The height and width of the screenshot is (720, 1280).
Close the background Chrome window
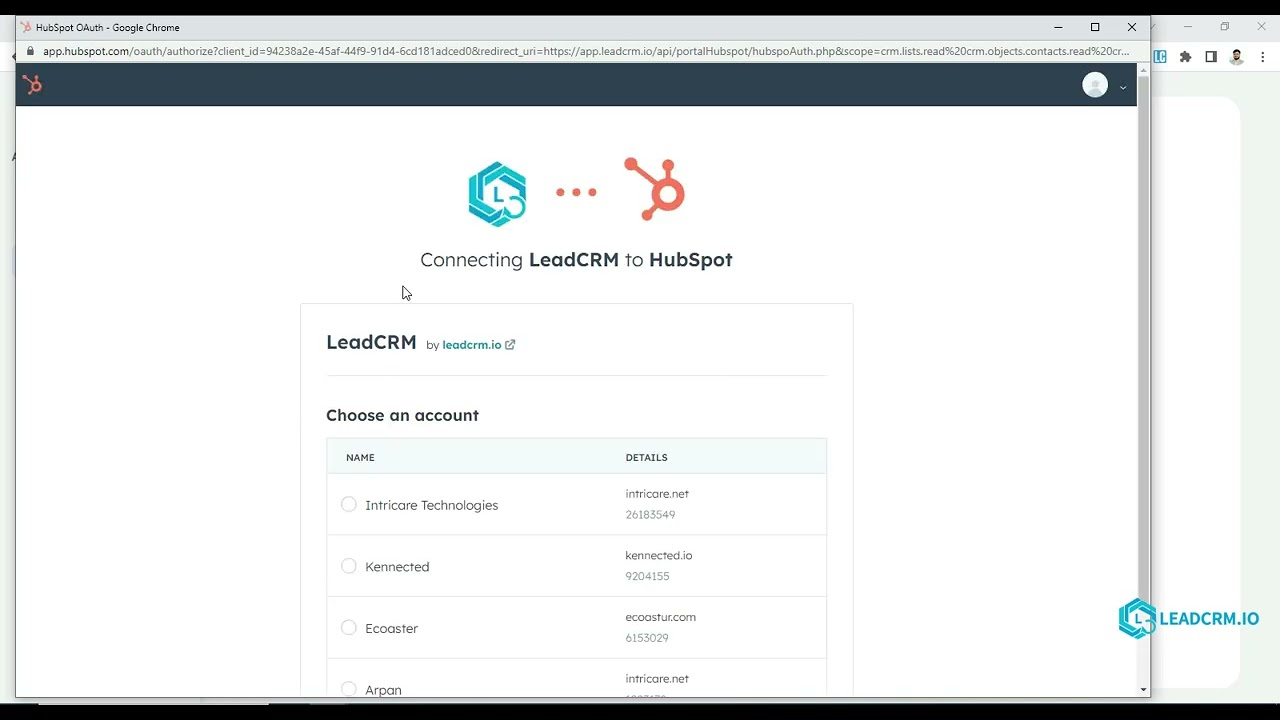[x=1261, y=27]
